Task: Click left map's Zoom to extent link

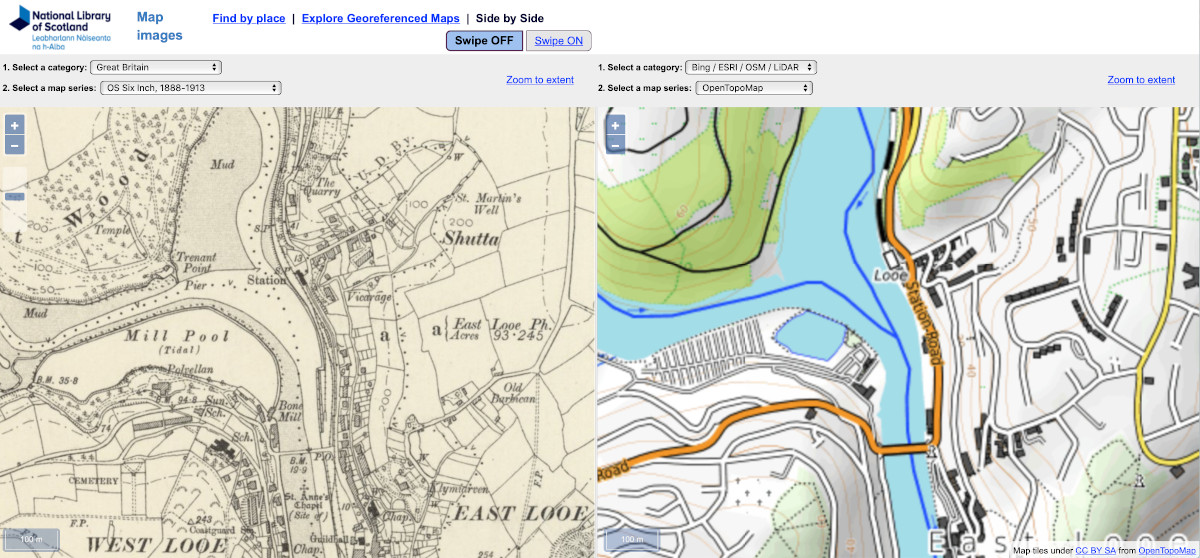Action: pos(539,80)
